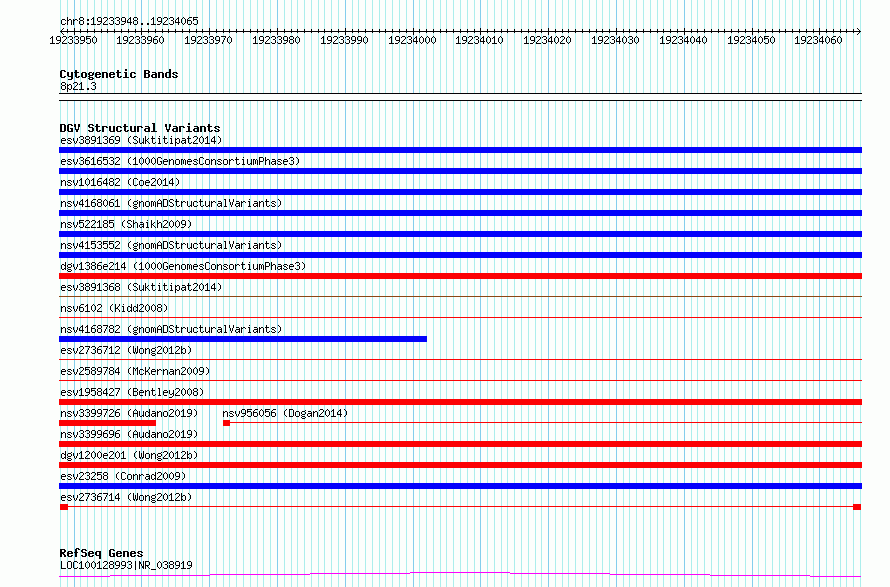
Task: Click the esv3891369 (Suktitipat2014) variant label
Action: pos(141,140)
